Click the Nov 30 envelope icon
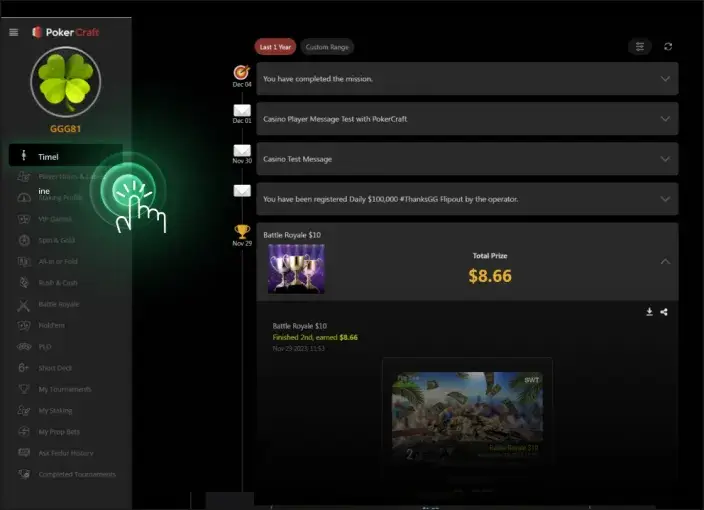 click(242, 150)
